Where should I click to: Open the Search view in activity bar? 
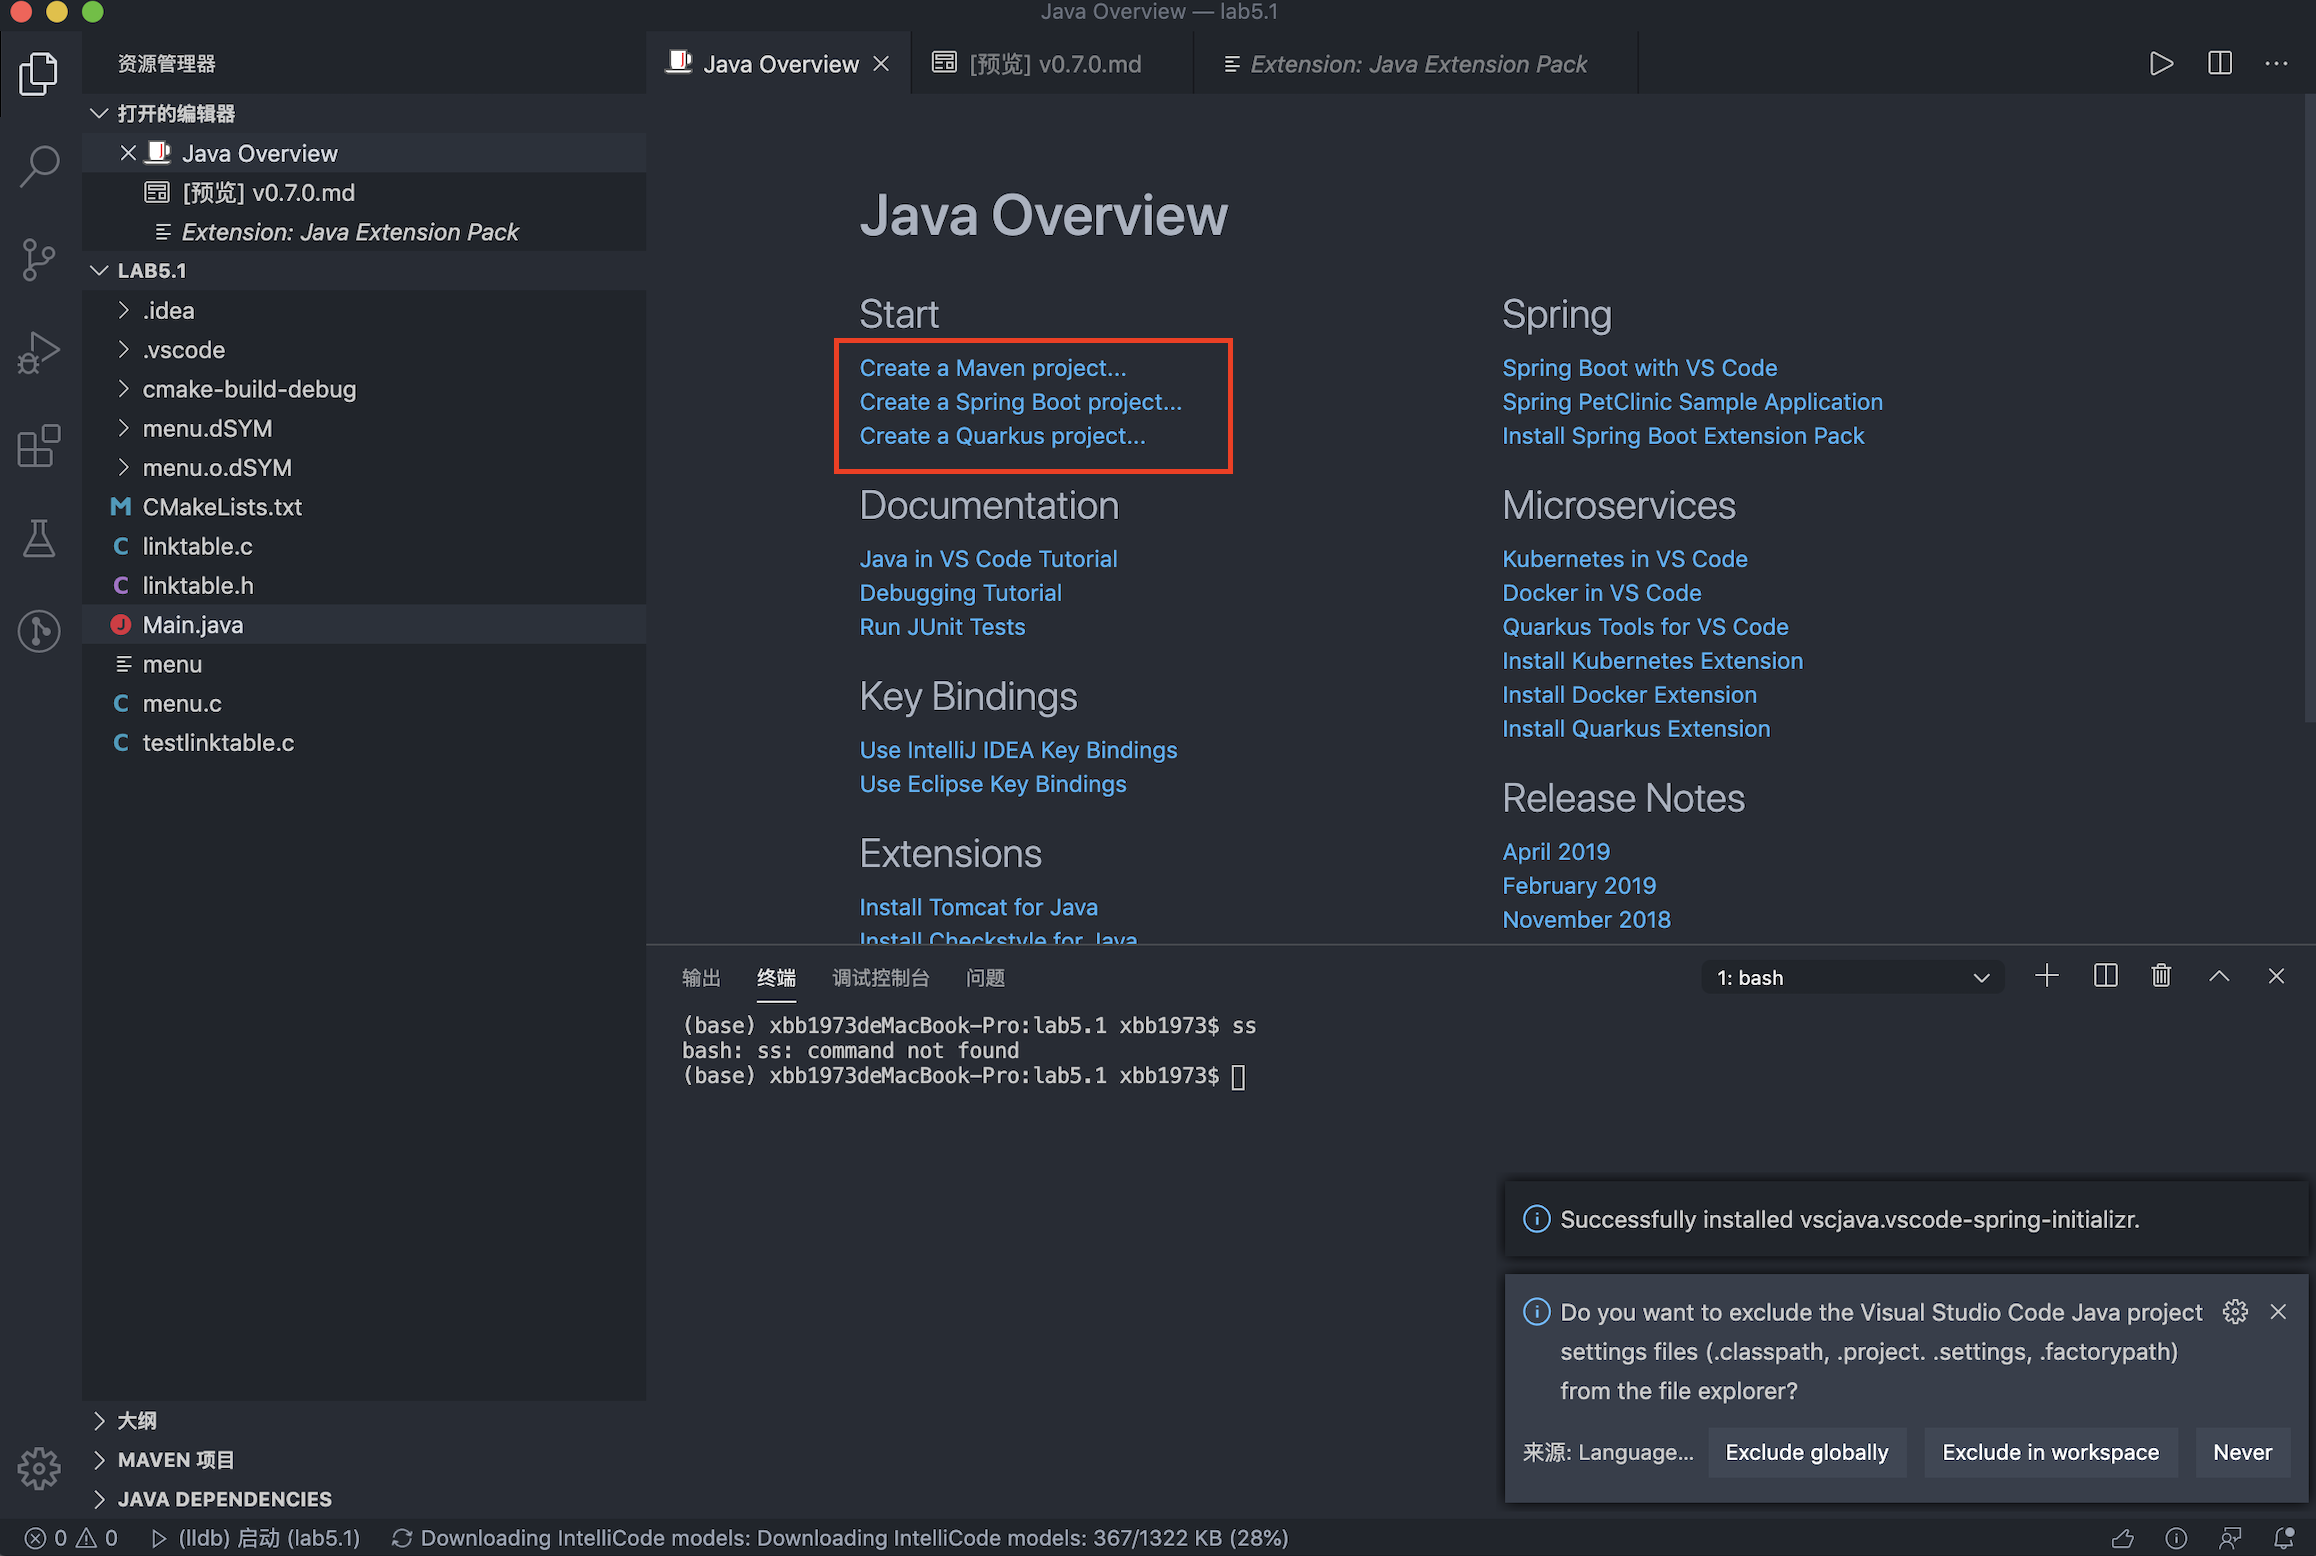[39, 166]
